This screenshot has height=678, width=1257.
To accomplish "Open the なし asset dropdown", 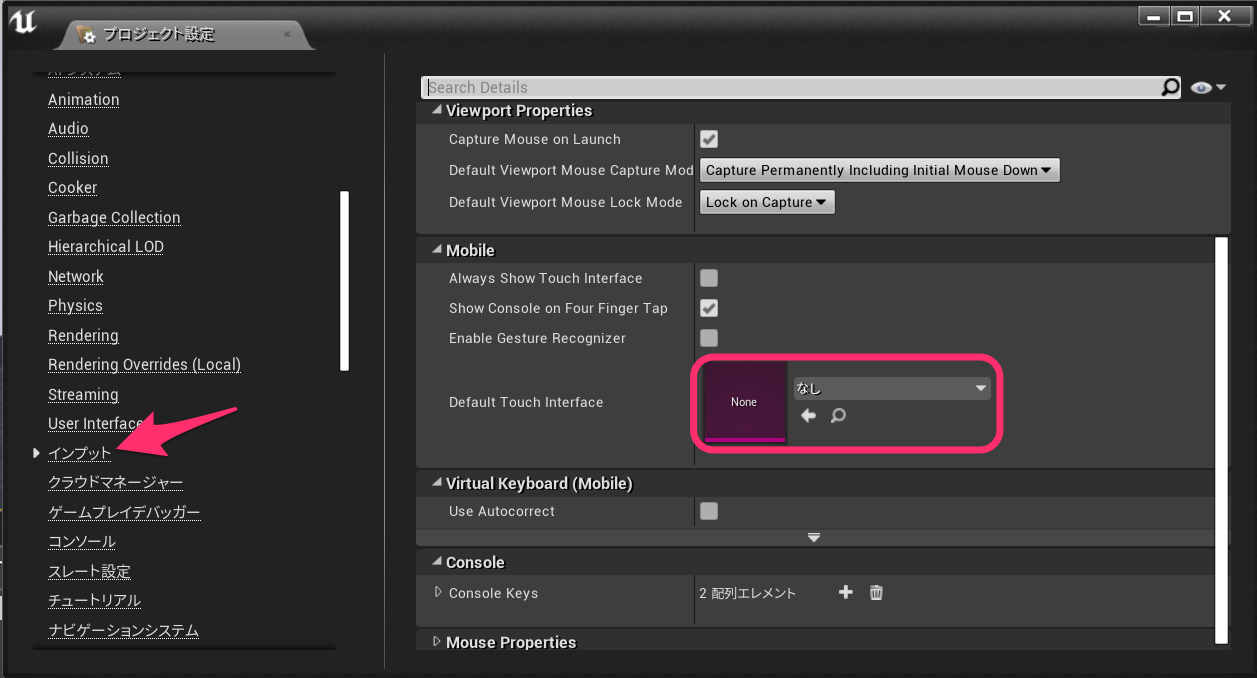I will coord(891,388).
